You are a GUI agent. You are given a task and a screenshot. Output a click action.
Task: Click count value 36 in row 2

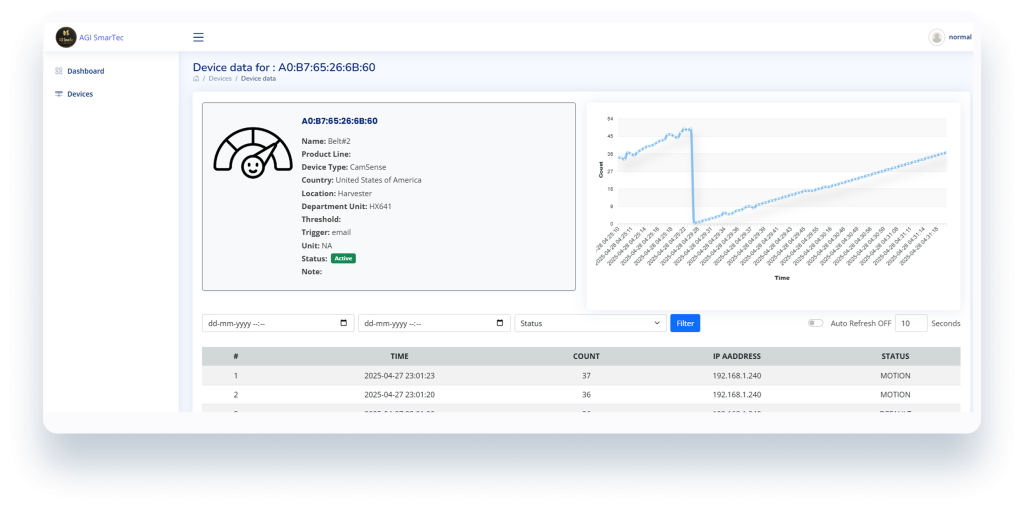tap(584, 395)
